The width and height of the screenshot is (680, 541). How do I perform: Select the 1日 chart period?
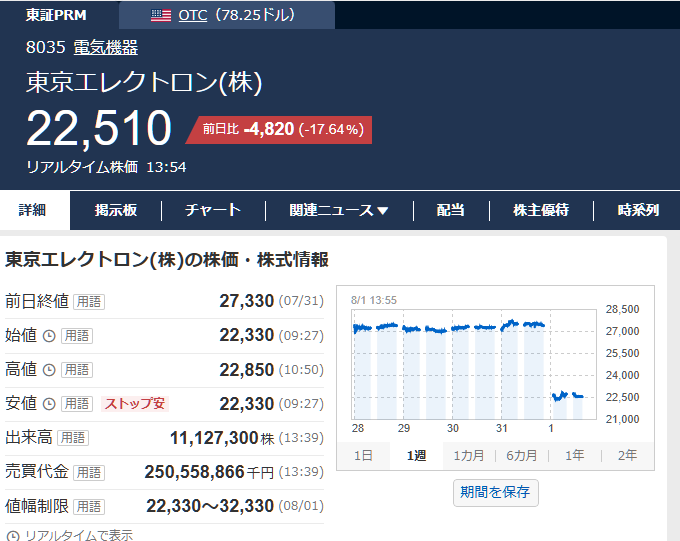pyautogui.click(x=363, y=456)
